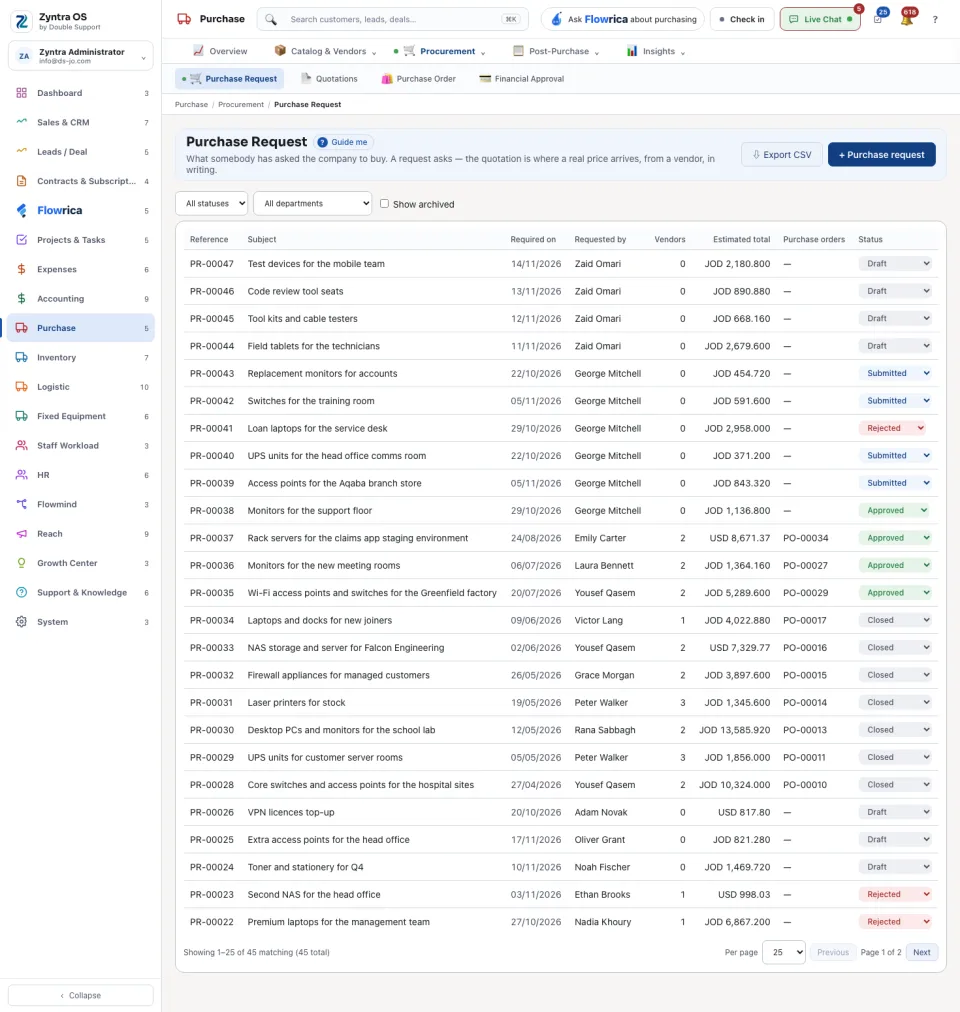Open Closed status dropdown for PR-00034
Screen dimensions: 960x1012
895,620
